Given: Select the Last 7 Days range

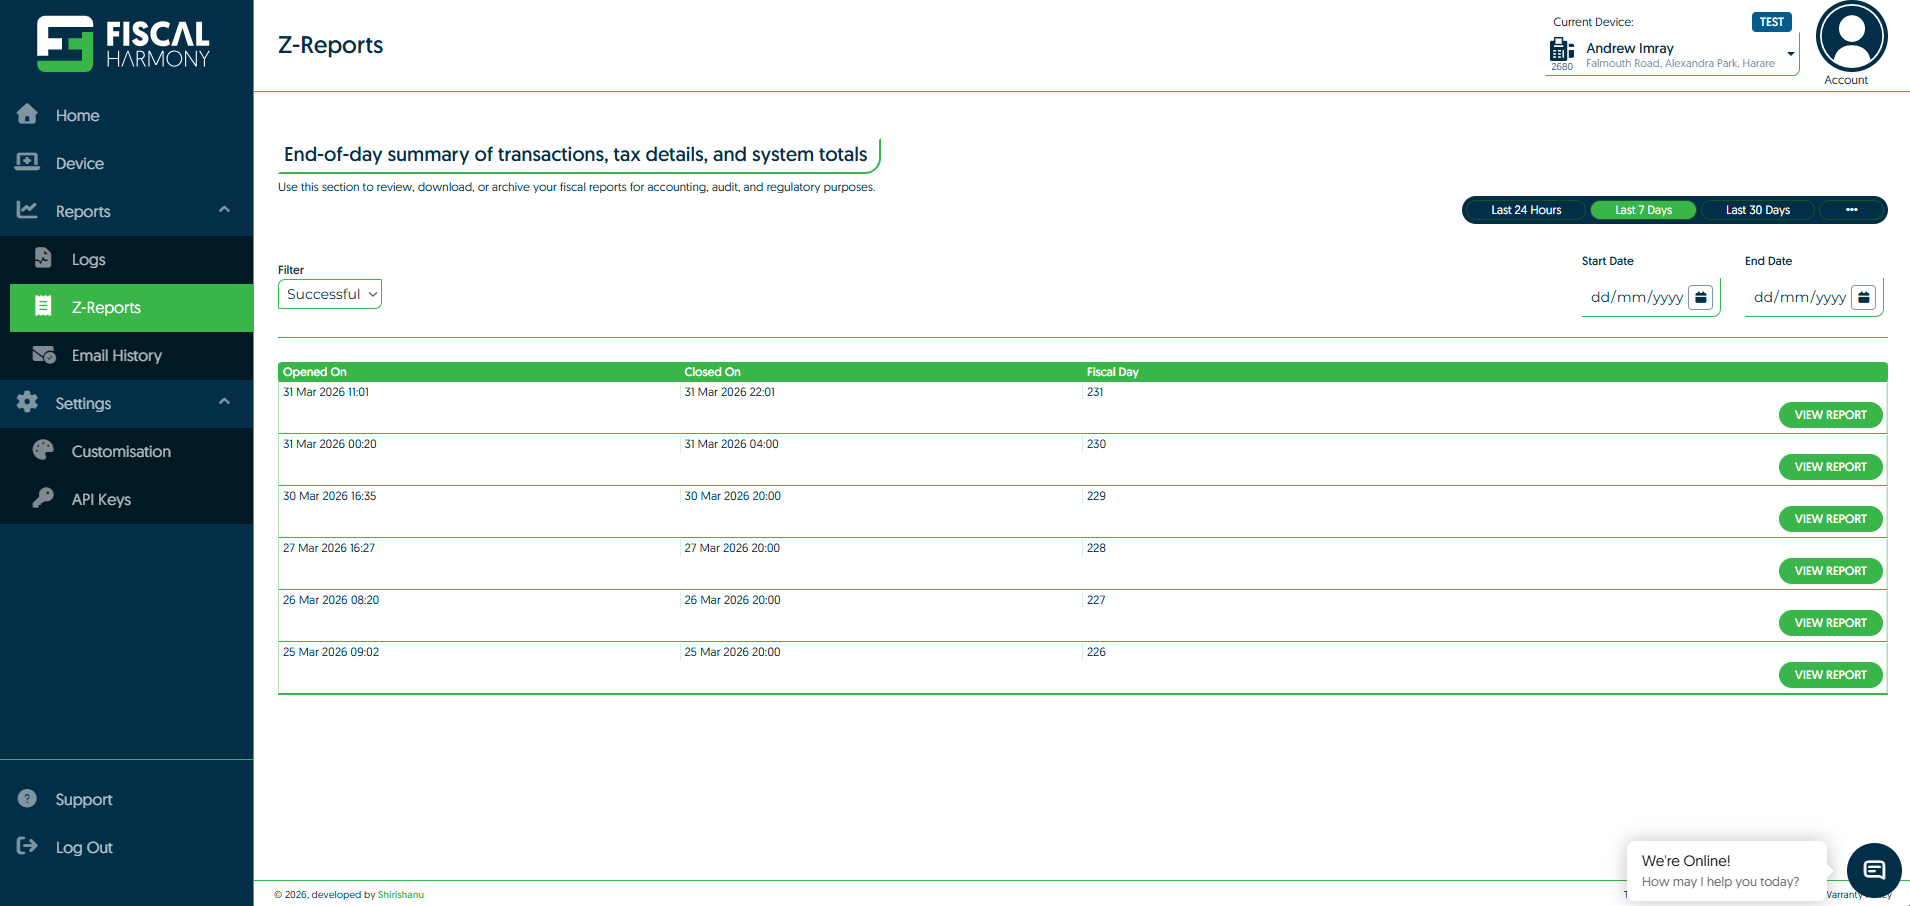Looking at the screenshot, I should pyautogui.click(x=1643, y=210).
